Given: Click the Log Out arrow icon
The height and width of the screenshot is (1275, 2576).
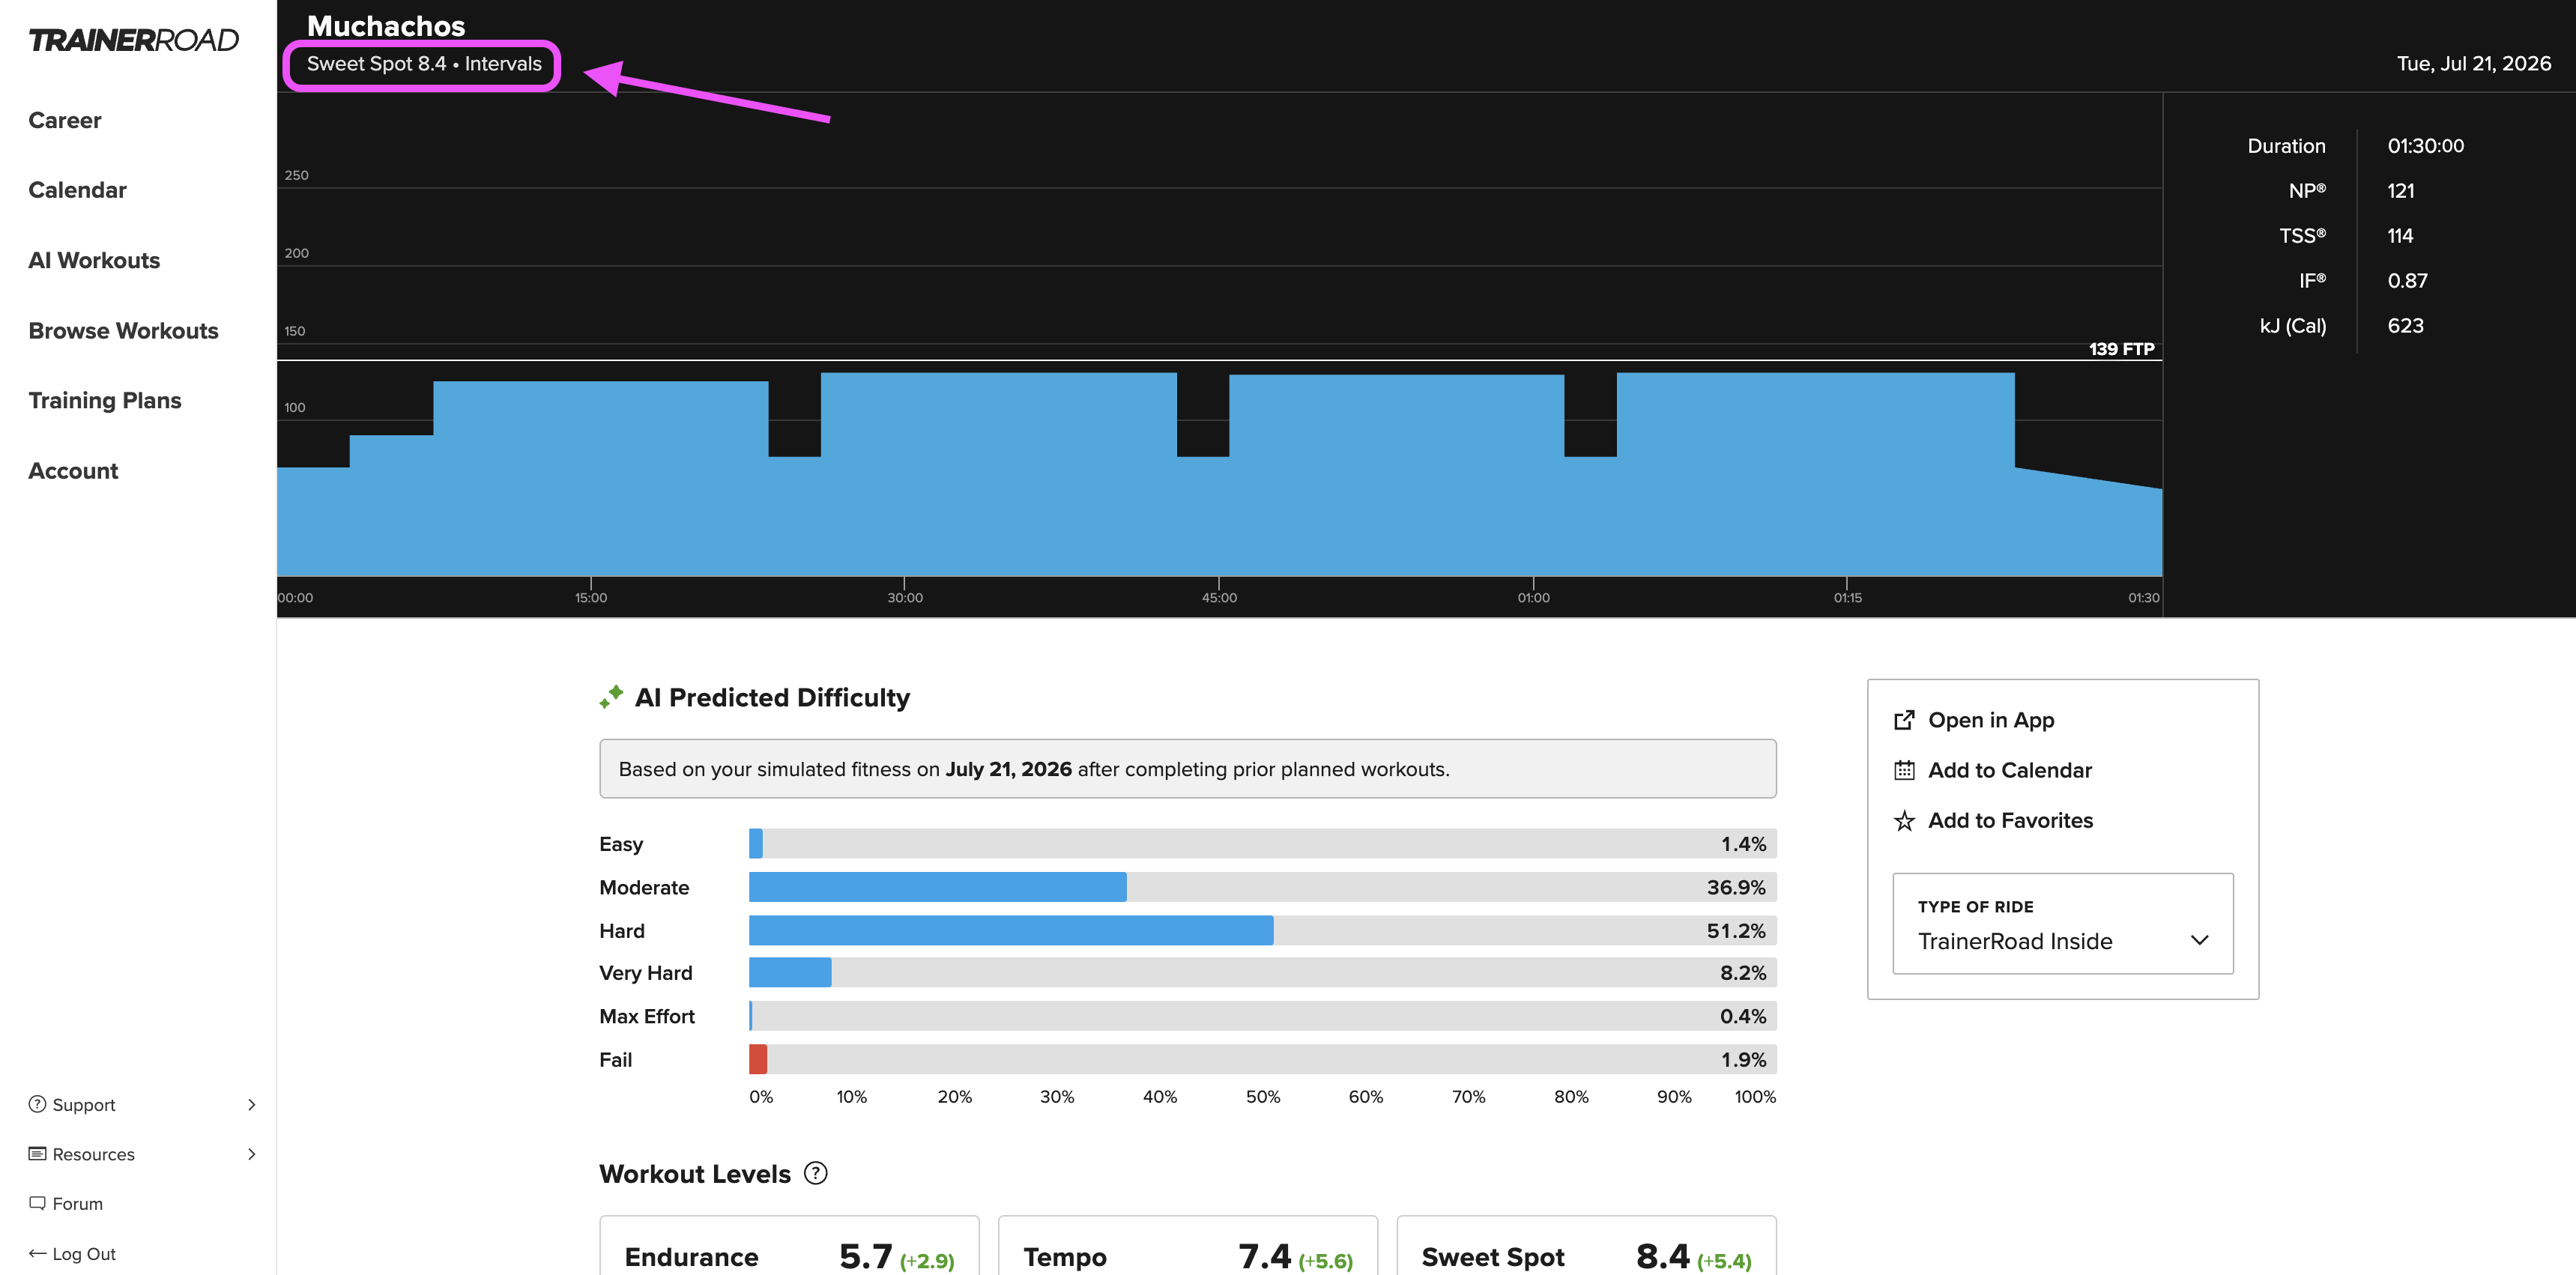Looking at the screenshot, I should (x=37, y=1253).
